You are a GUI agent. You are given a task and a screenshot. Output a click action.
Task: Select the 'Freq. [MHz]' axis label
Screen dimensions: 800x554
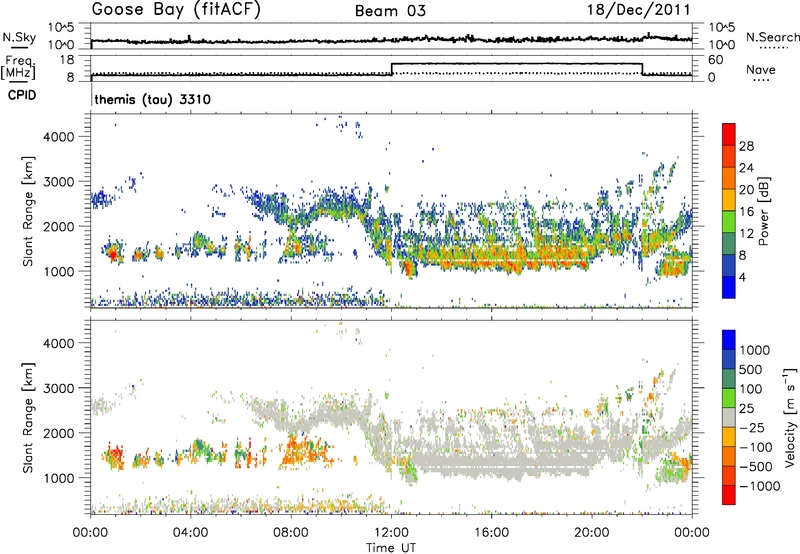pos(18,67)
